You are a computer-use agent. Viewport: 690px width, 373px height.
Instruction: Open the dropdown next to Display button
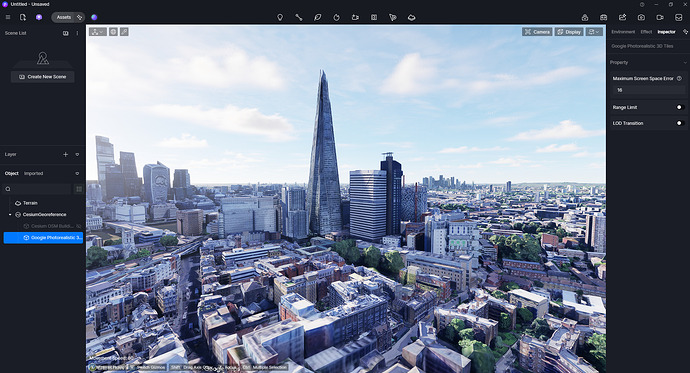(594, 32)
